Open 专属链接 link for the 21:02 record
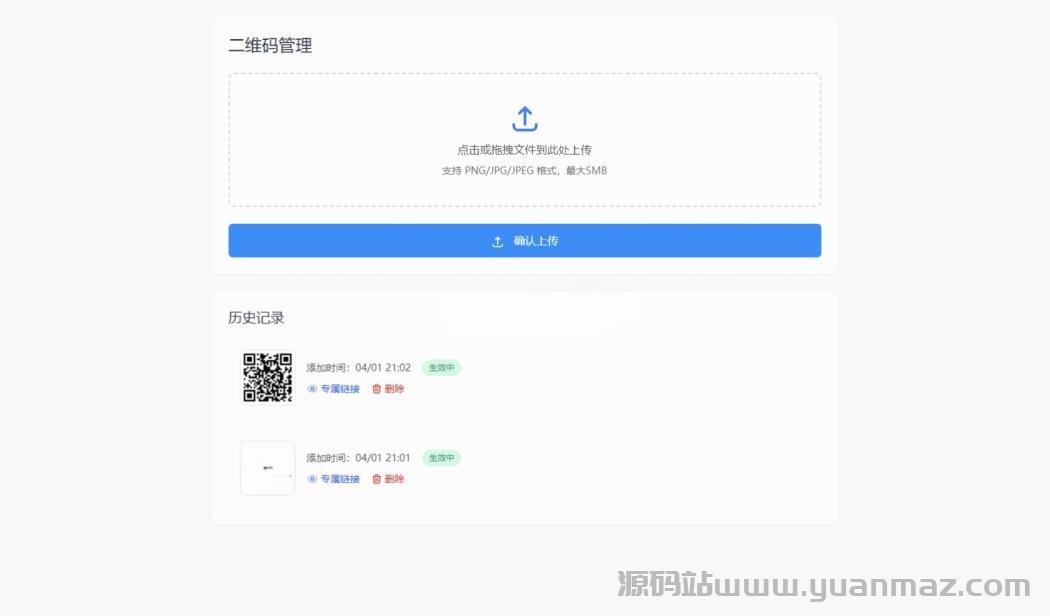Image resolution: width=1050 pixels, height=616 pixels. pos(340,389)
